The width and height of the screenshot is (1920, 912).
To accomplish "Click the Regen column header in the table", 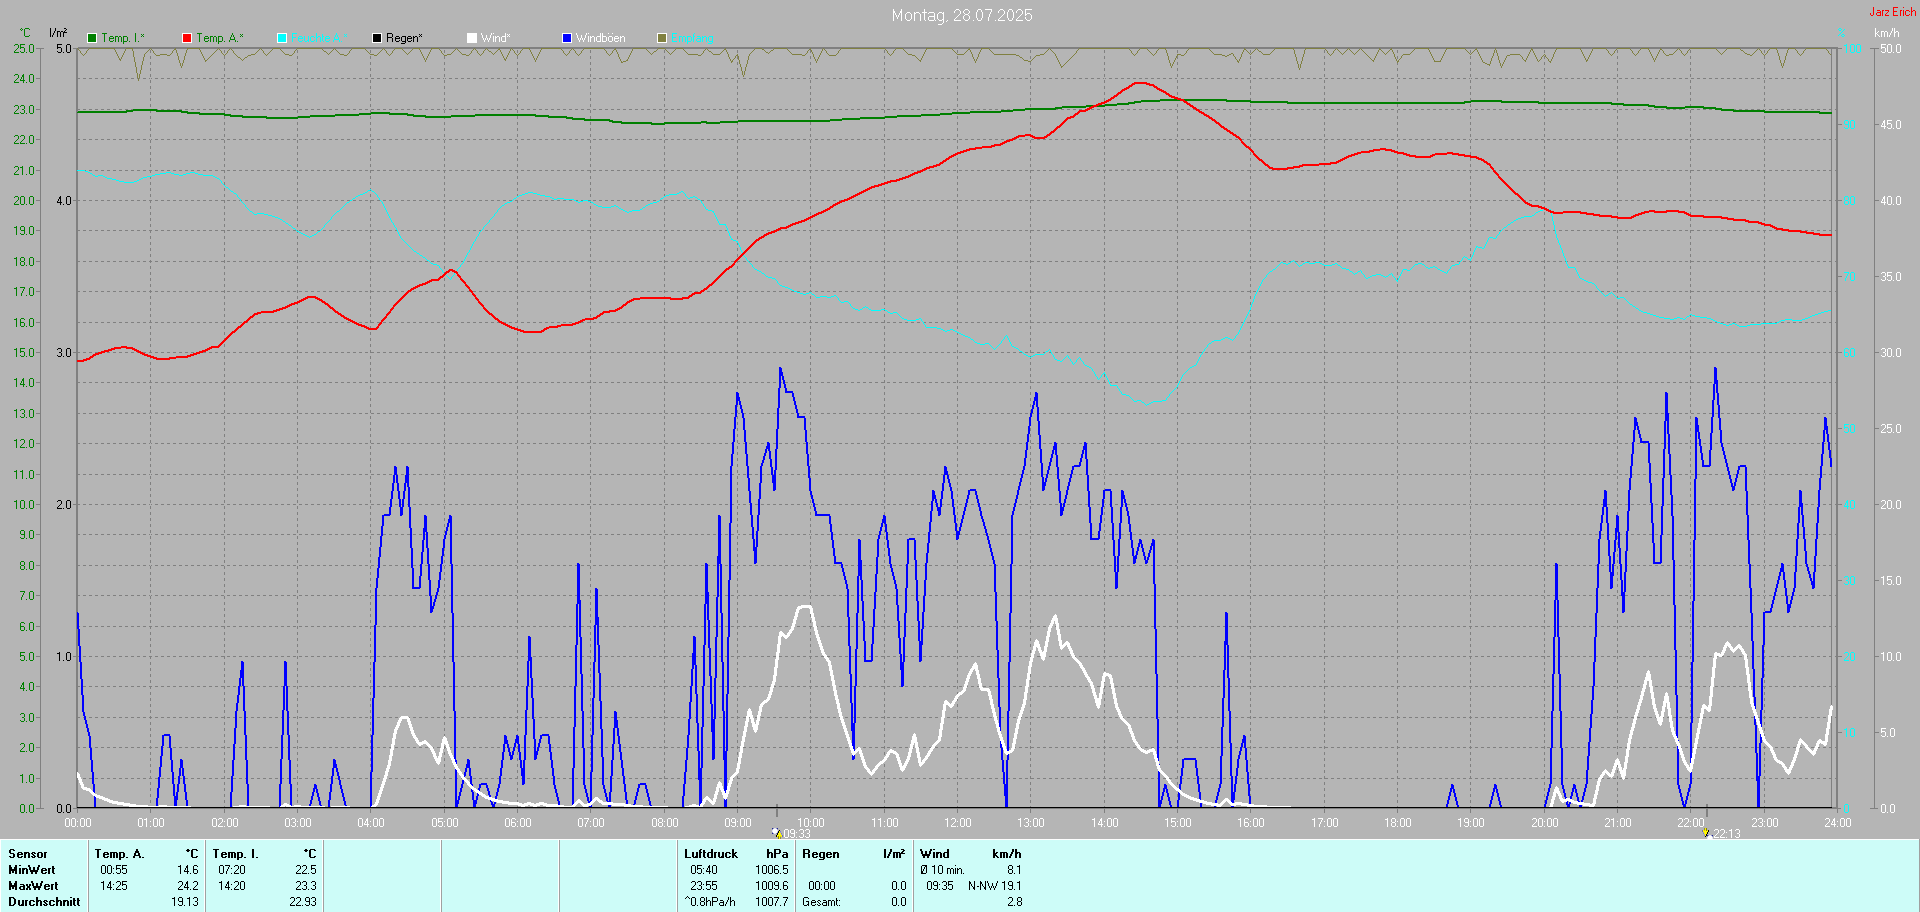I will click(821, 854).
